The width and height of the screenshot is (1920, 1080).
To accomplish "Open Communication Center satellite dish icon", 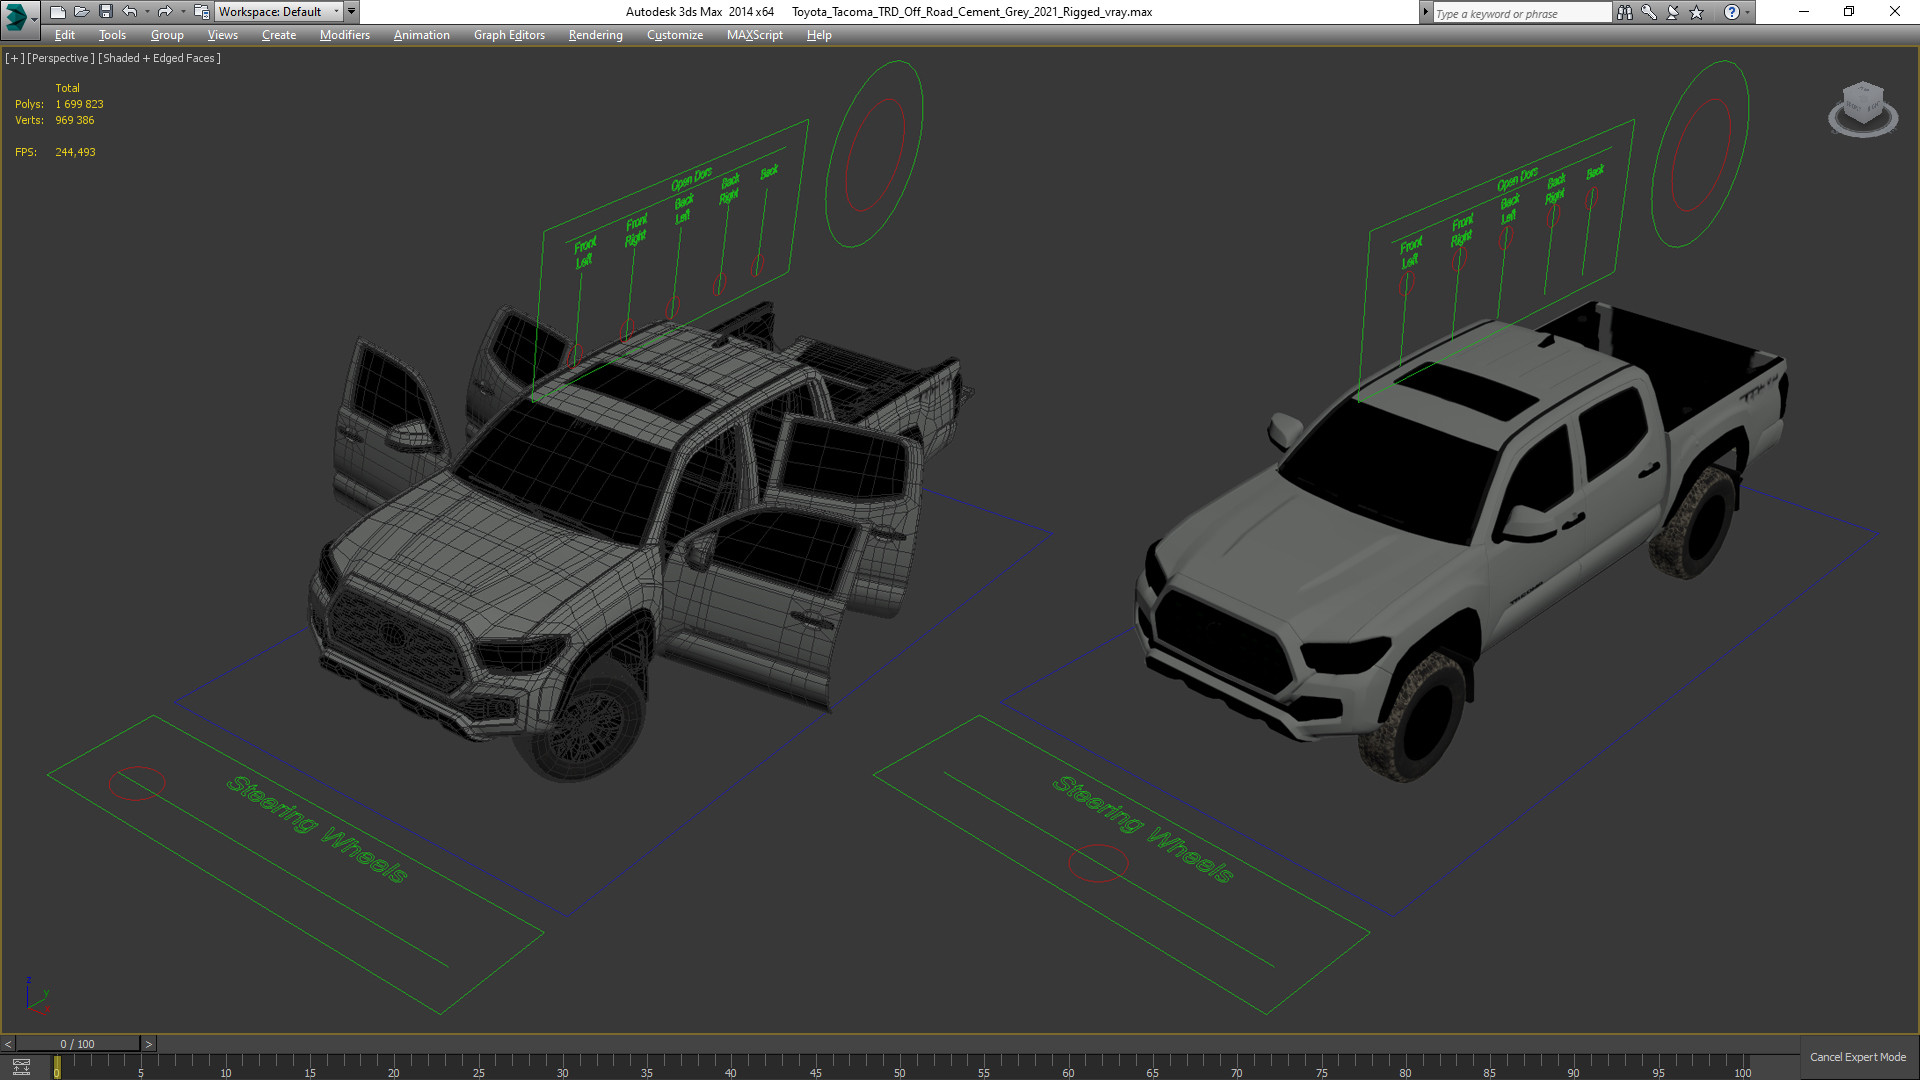I will pyautogui.click(x=1673, y=12).
